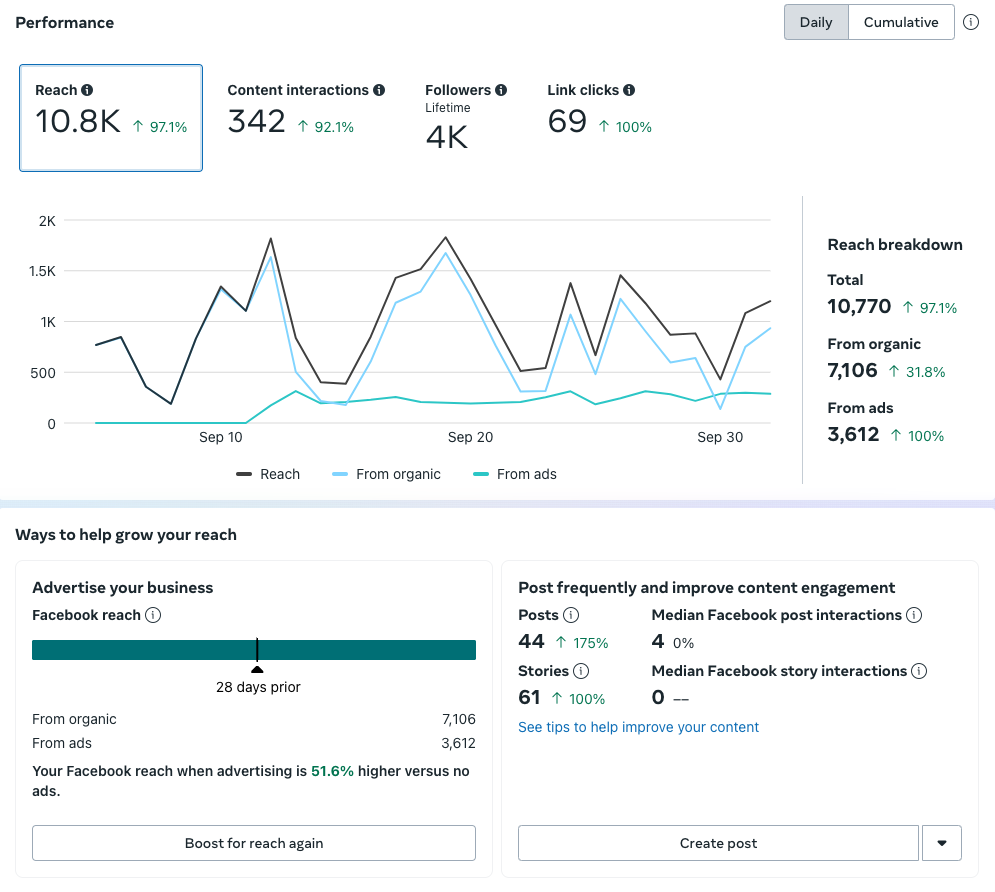Click From ads value 3,612 in breakdown
The height and width of the screenshot is (892, 995).
(853, 435)
